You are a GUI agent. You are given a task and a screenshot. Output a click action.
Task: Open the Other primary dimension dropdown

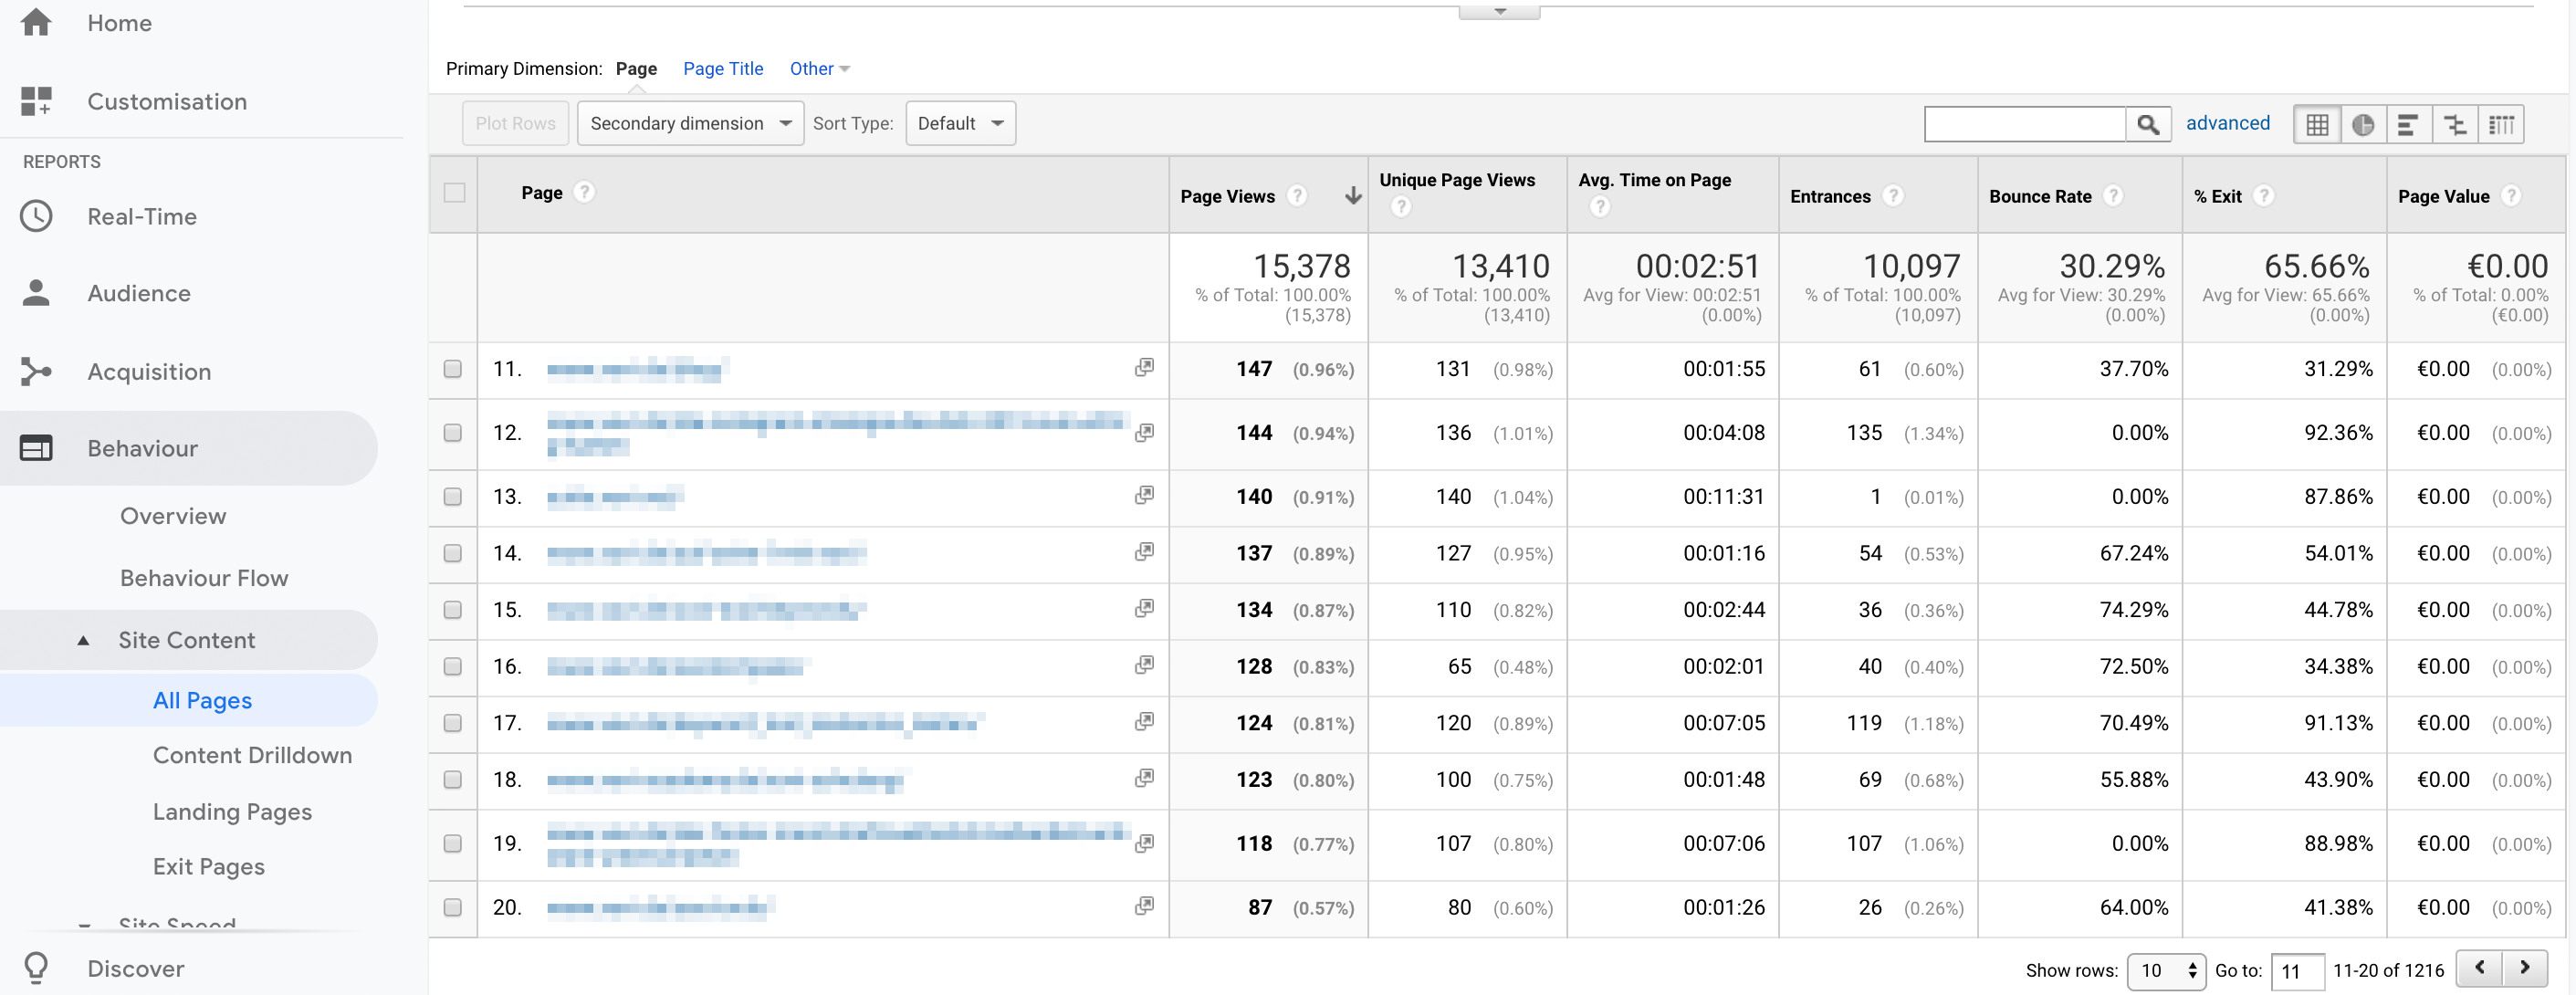(x=819, y=69)
